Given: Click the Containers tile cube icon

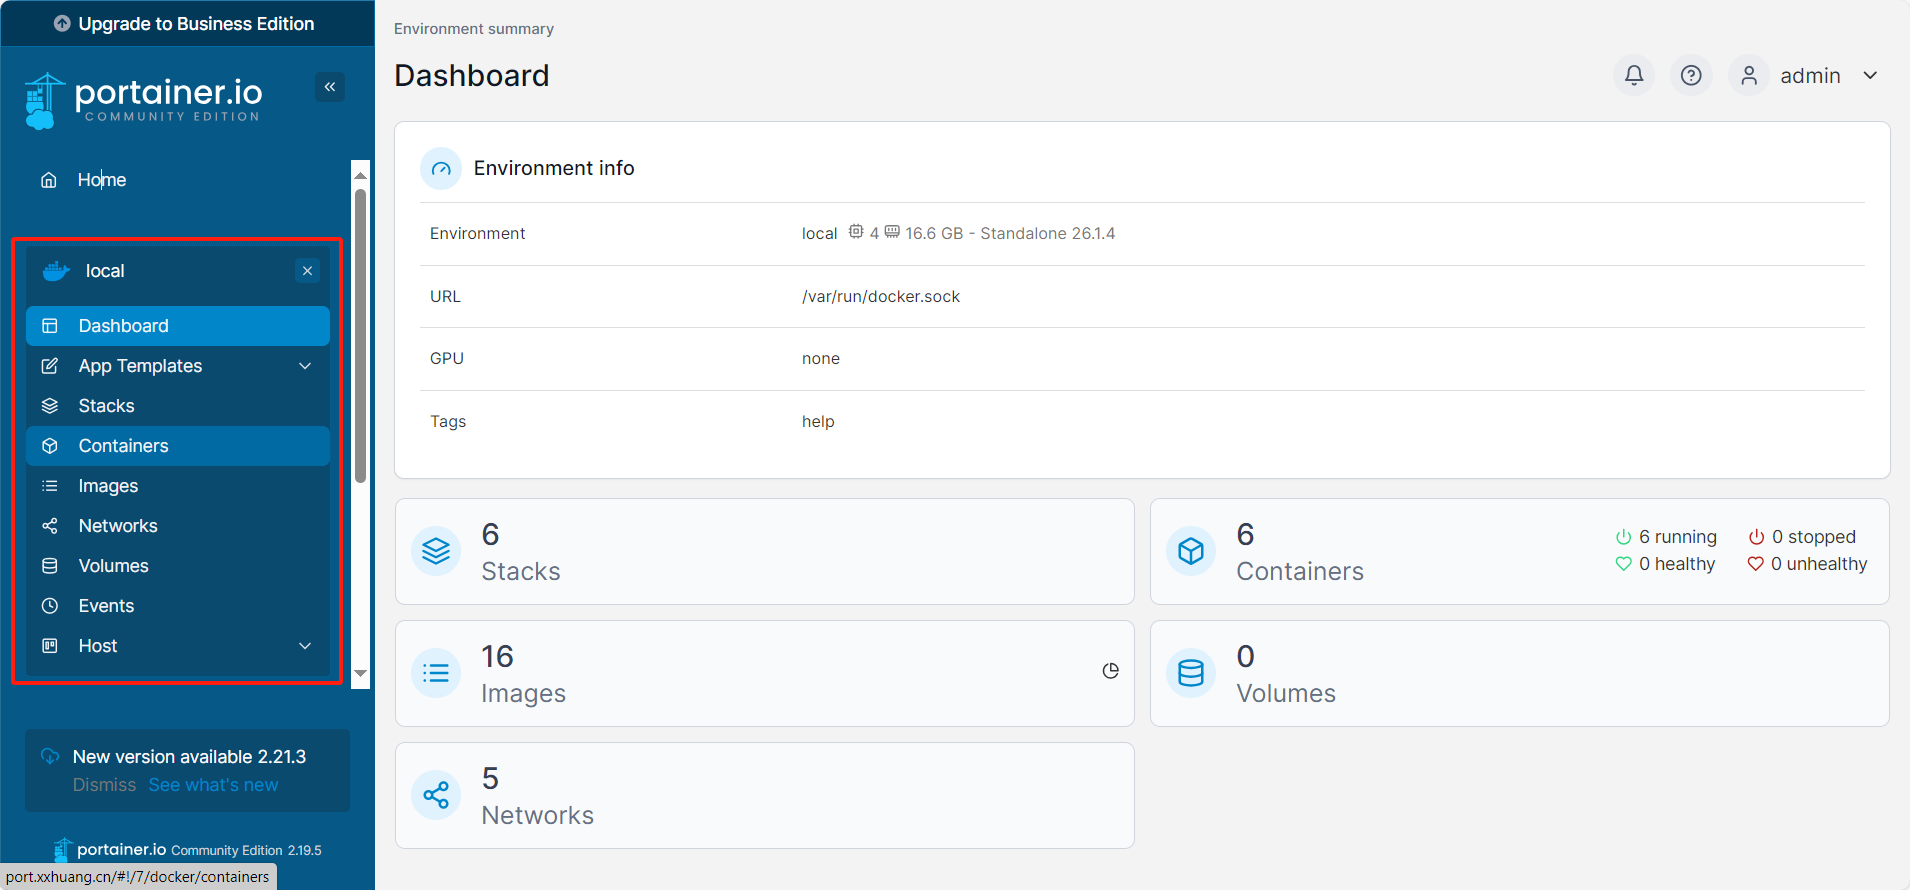Looking at the screenshot, I should 1191,552.
